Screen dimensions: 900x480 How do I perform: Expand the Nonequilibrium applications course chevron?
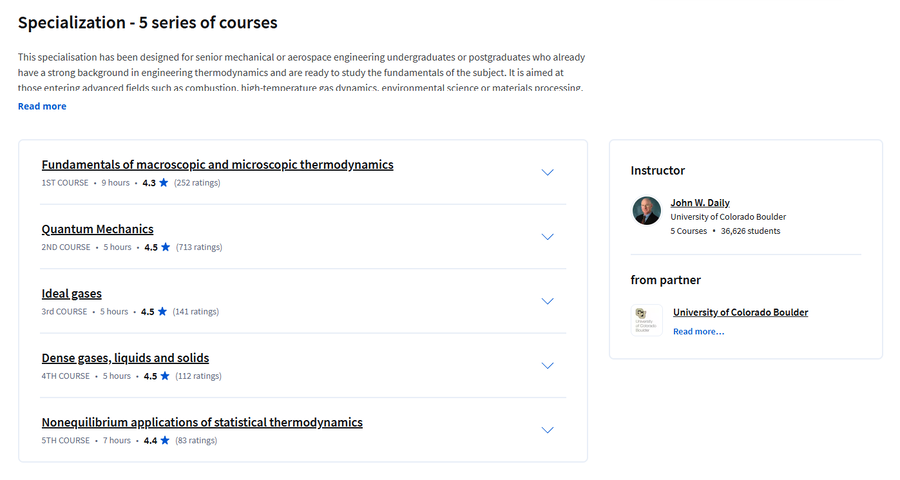[x=548, y=429]
